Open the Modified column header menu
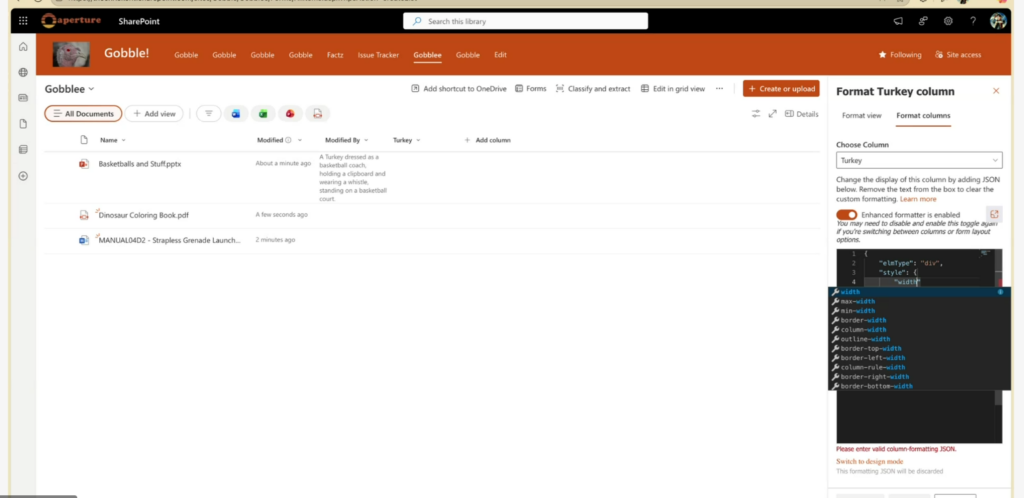The width and height of the screenshot is (1024, 498). click(x=280, y=140)
